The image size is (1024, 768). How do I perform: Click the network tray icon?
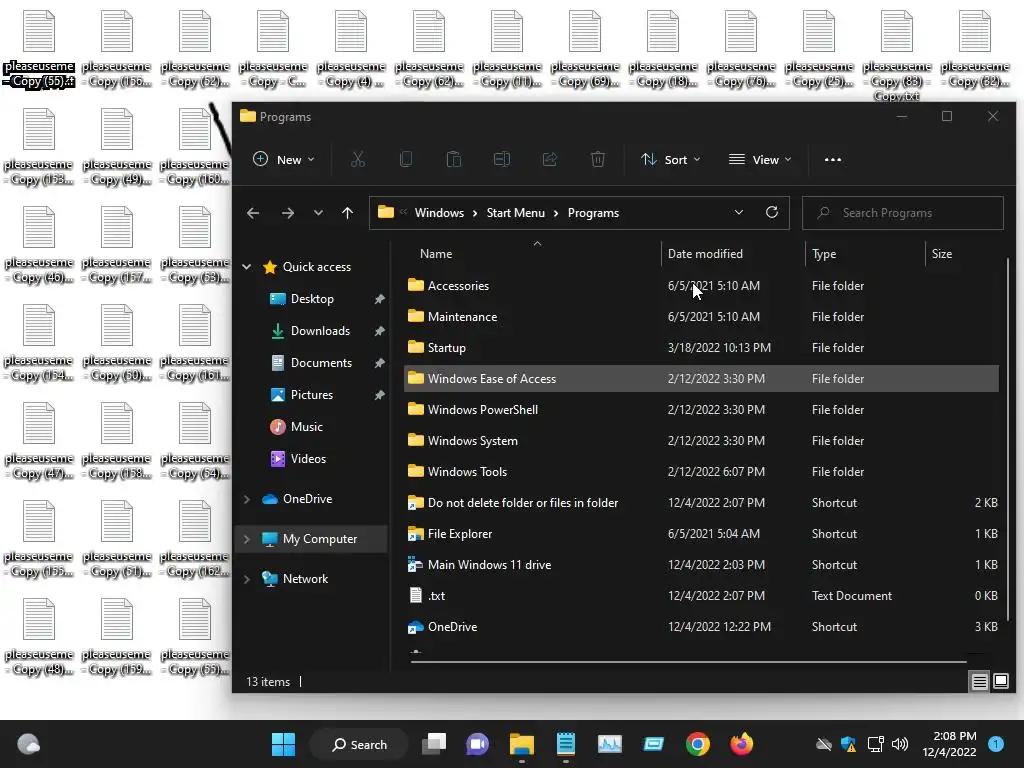click(x=875, y=744)
